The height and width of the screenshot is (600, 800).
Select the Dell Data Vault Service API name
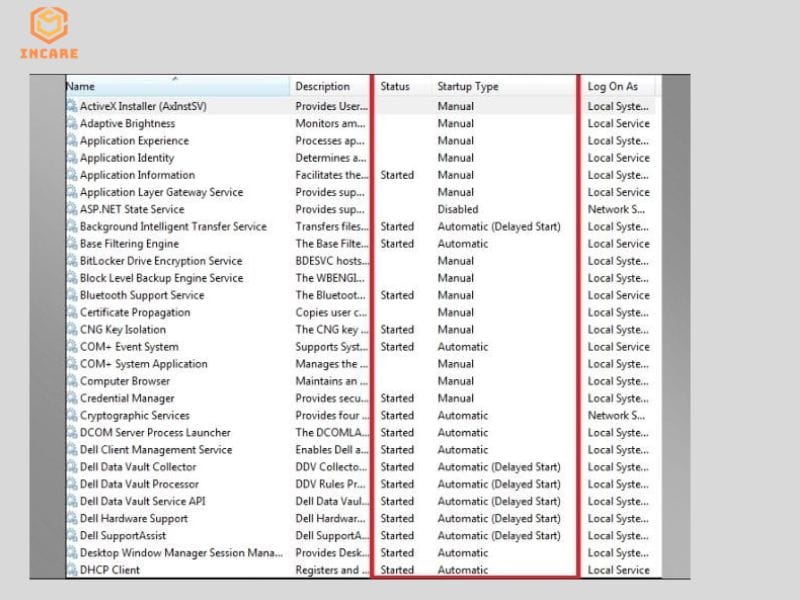[x=142, y=502]
